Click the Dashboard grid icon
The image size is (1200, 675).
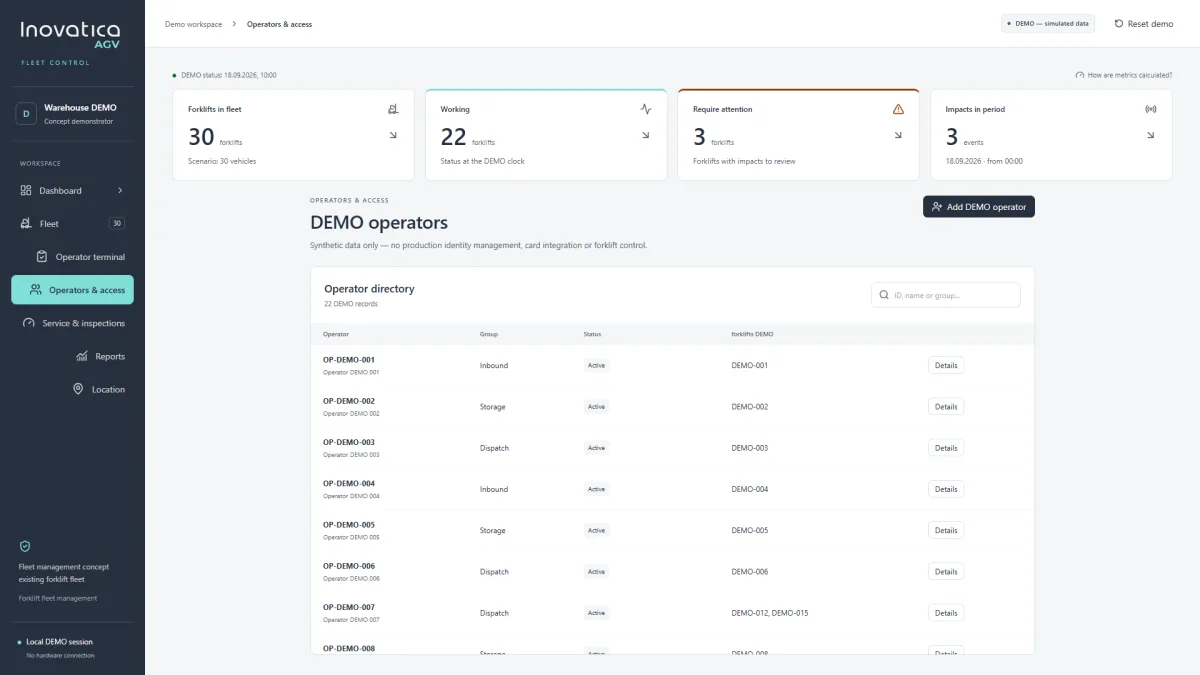[26, 190]
